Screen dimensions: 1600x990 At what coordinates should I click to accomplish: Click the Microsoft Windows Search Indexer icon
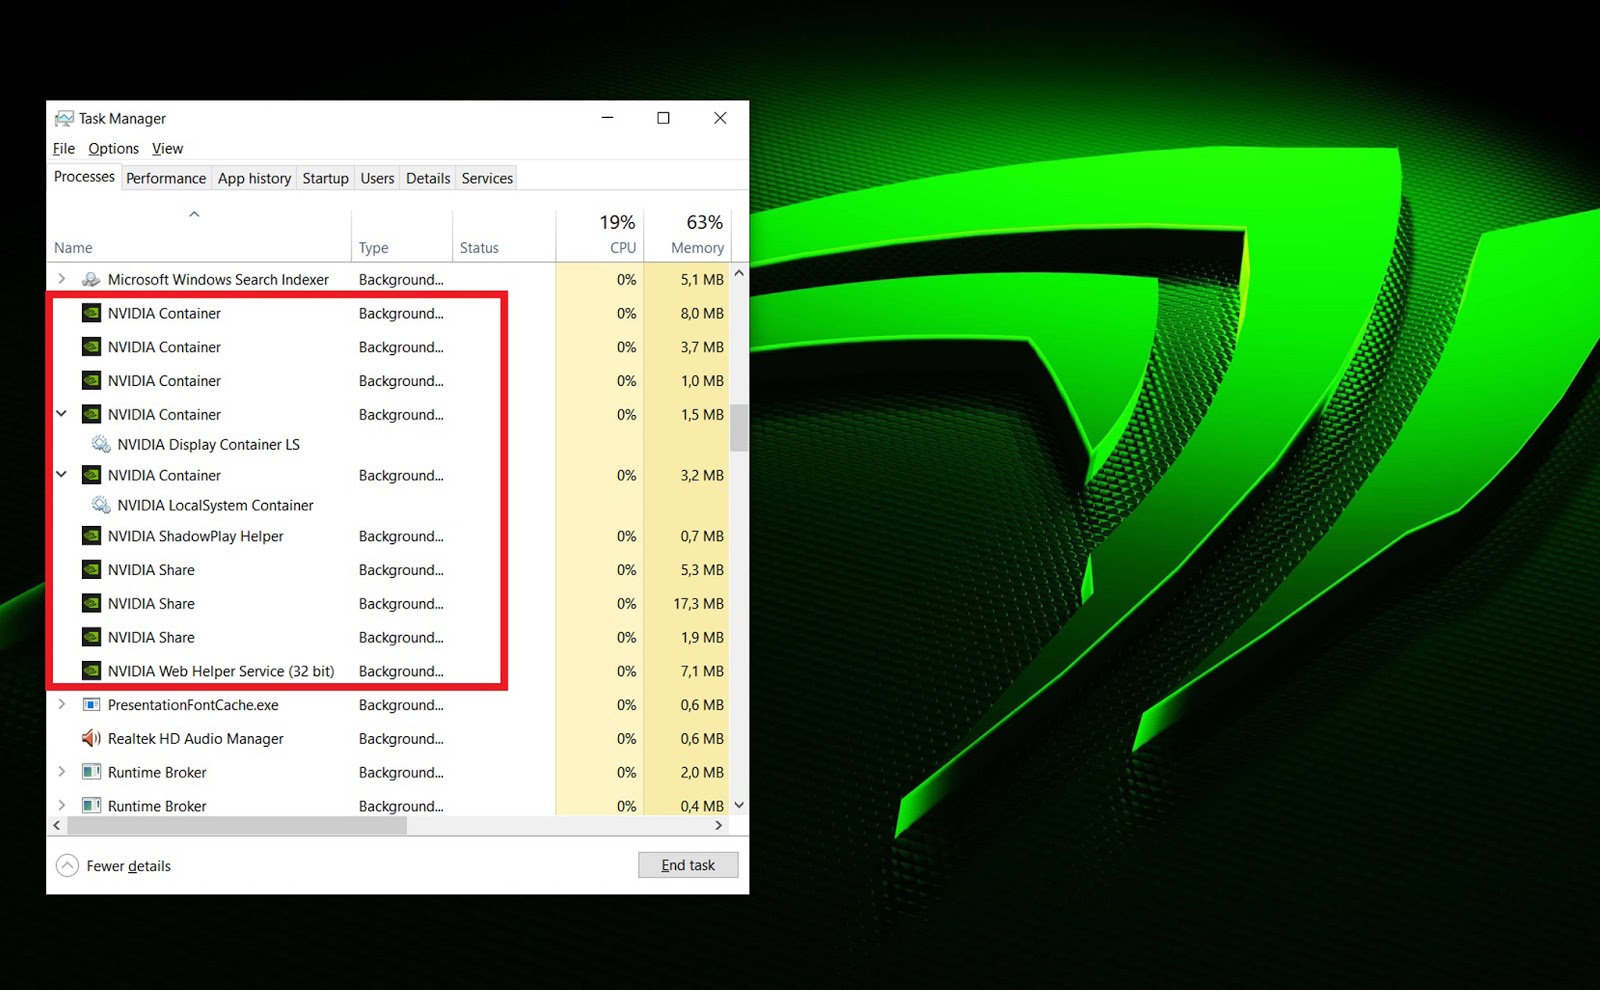[90, 279]
